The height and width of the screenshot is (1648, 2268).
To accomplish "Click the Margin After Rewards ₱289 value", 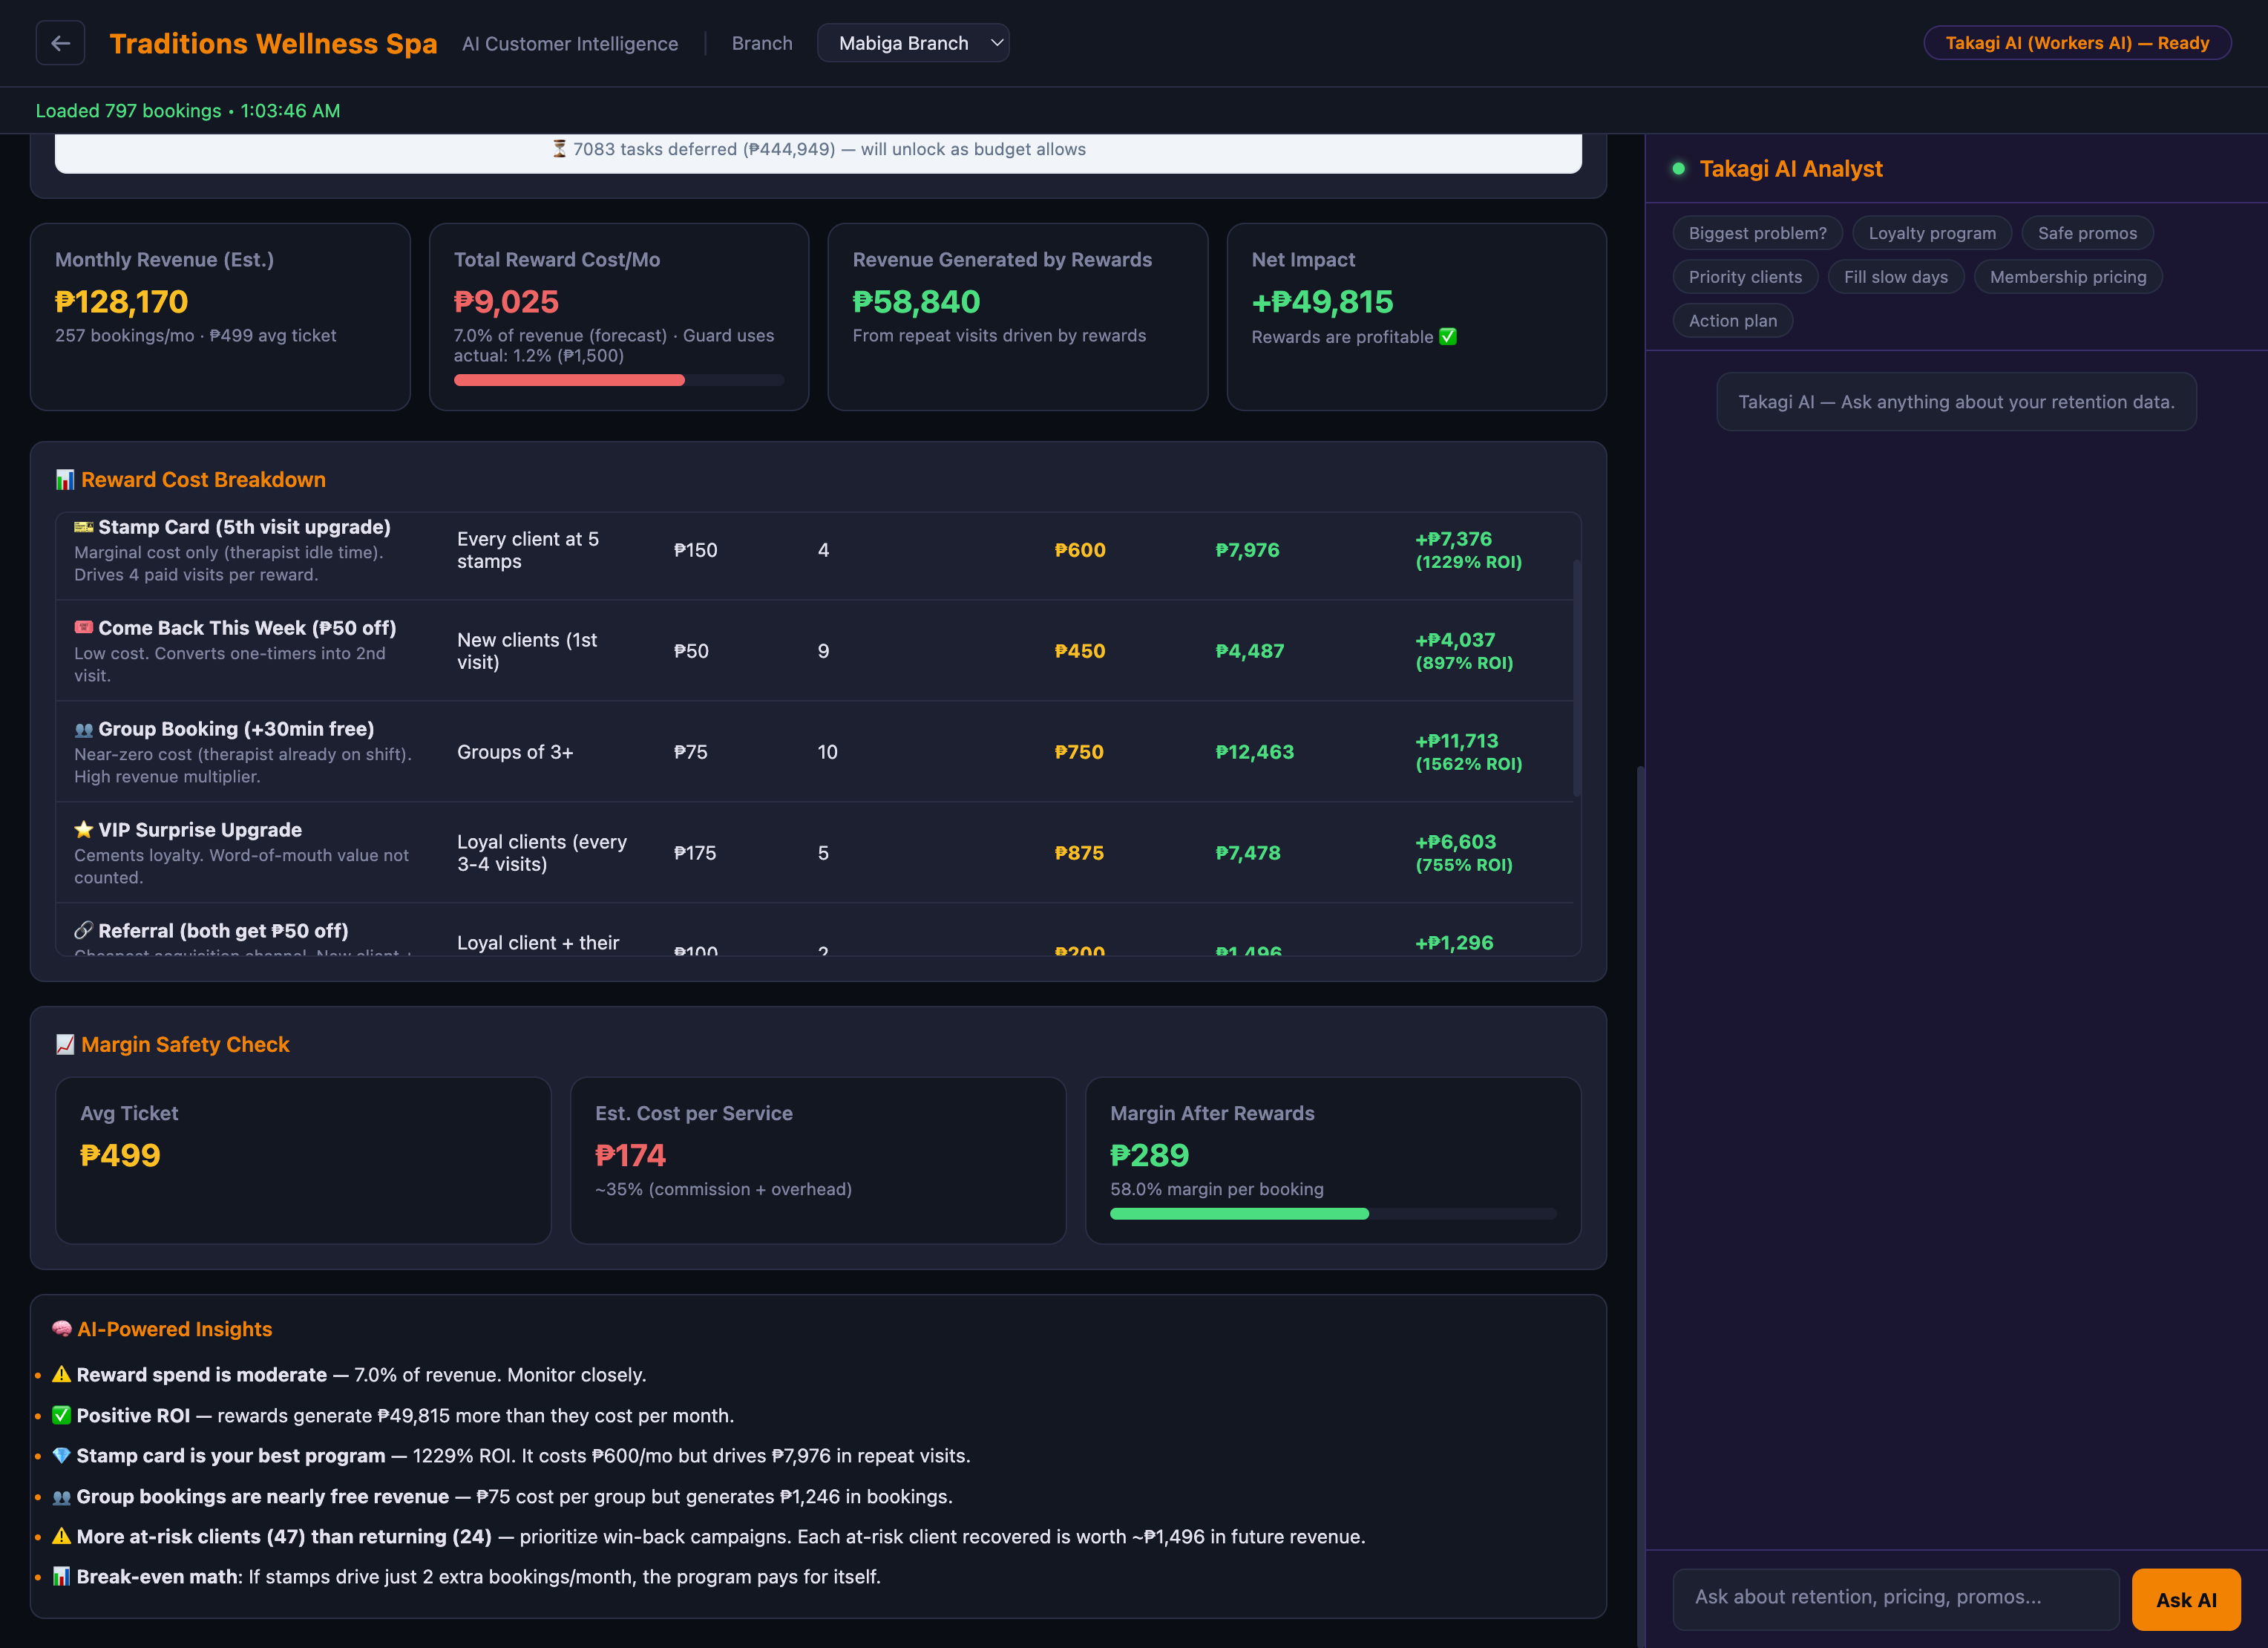I will [1150, 1156].
